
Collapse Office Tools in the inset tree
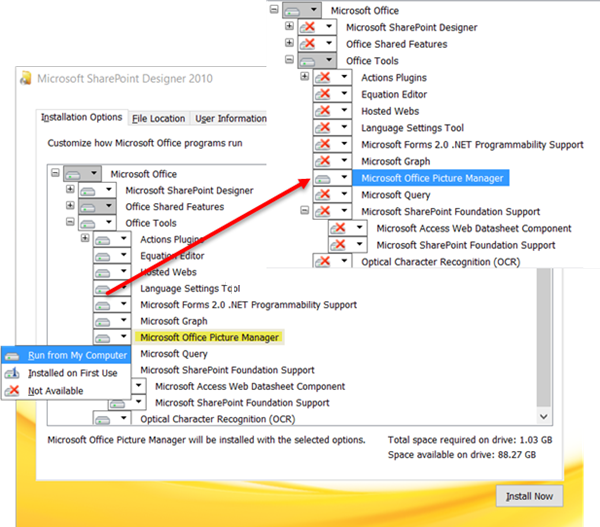pos(289,59)
